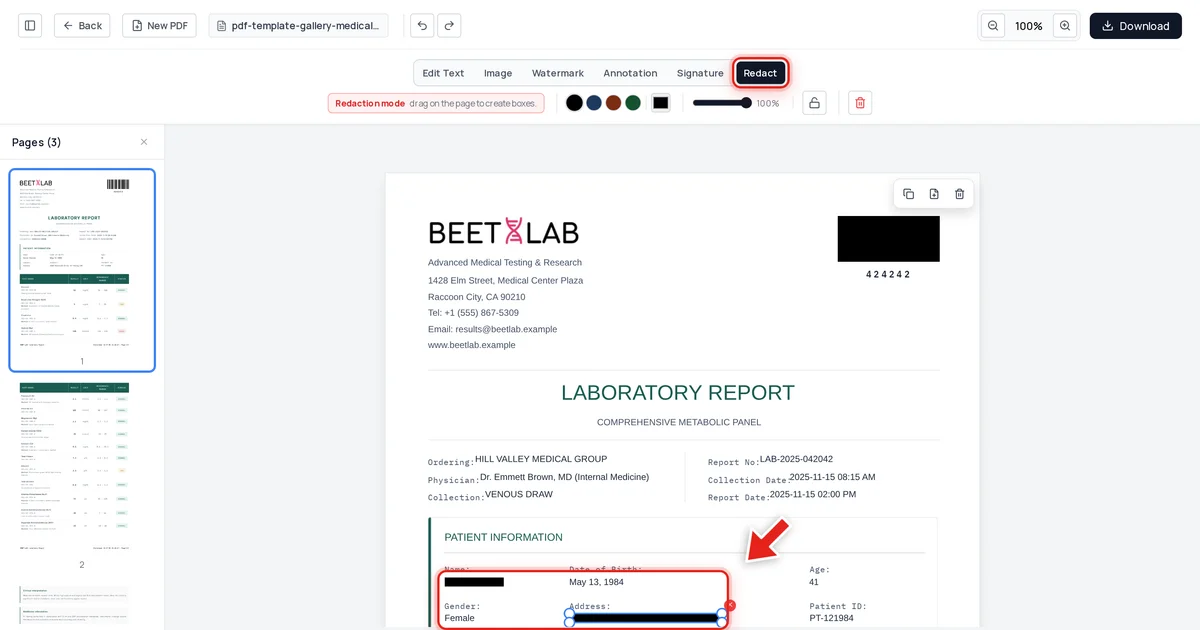Redo the last action
Viewport: 1200px width, 630px height.
(x=449, y=26)
